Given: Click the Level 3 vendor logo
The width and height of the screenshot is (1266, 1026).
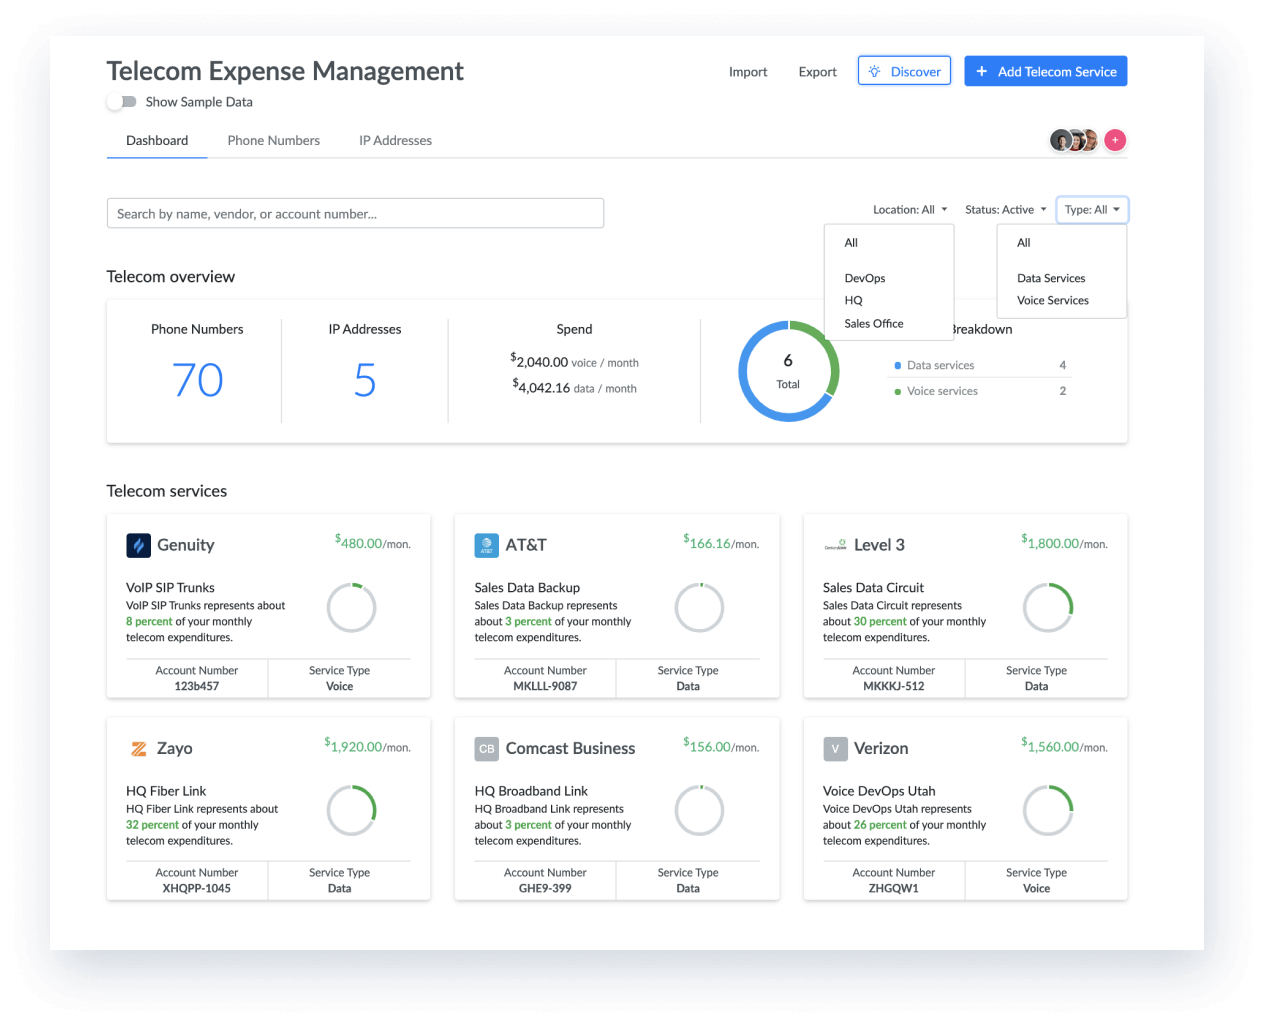Looking at the screenshot, I should (x=835, y=545).
